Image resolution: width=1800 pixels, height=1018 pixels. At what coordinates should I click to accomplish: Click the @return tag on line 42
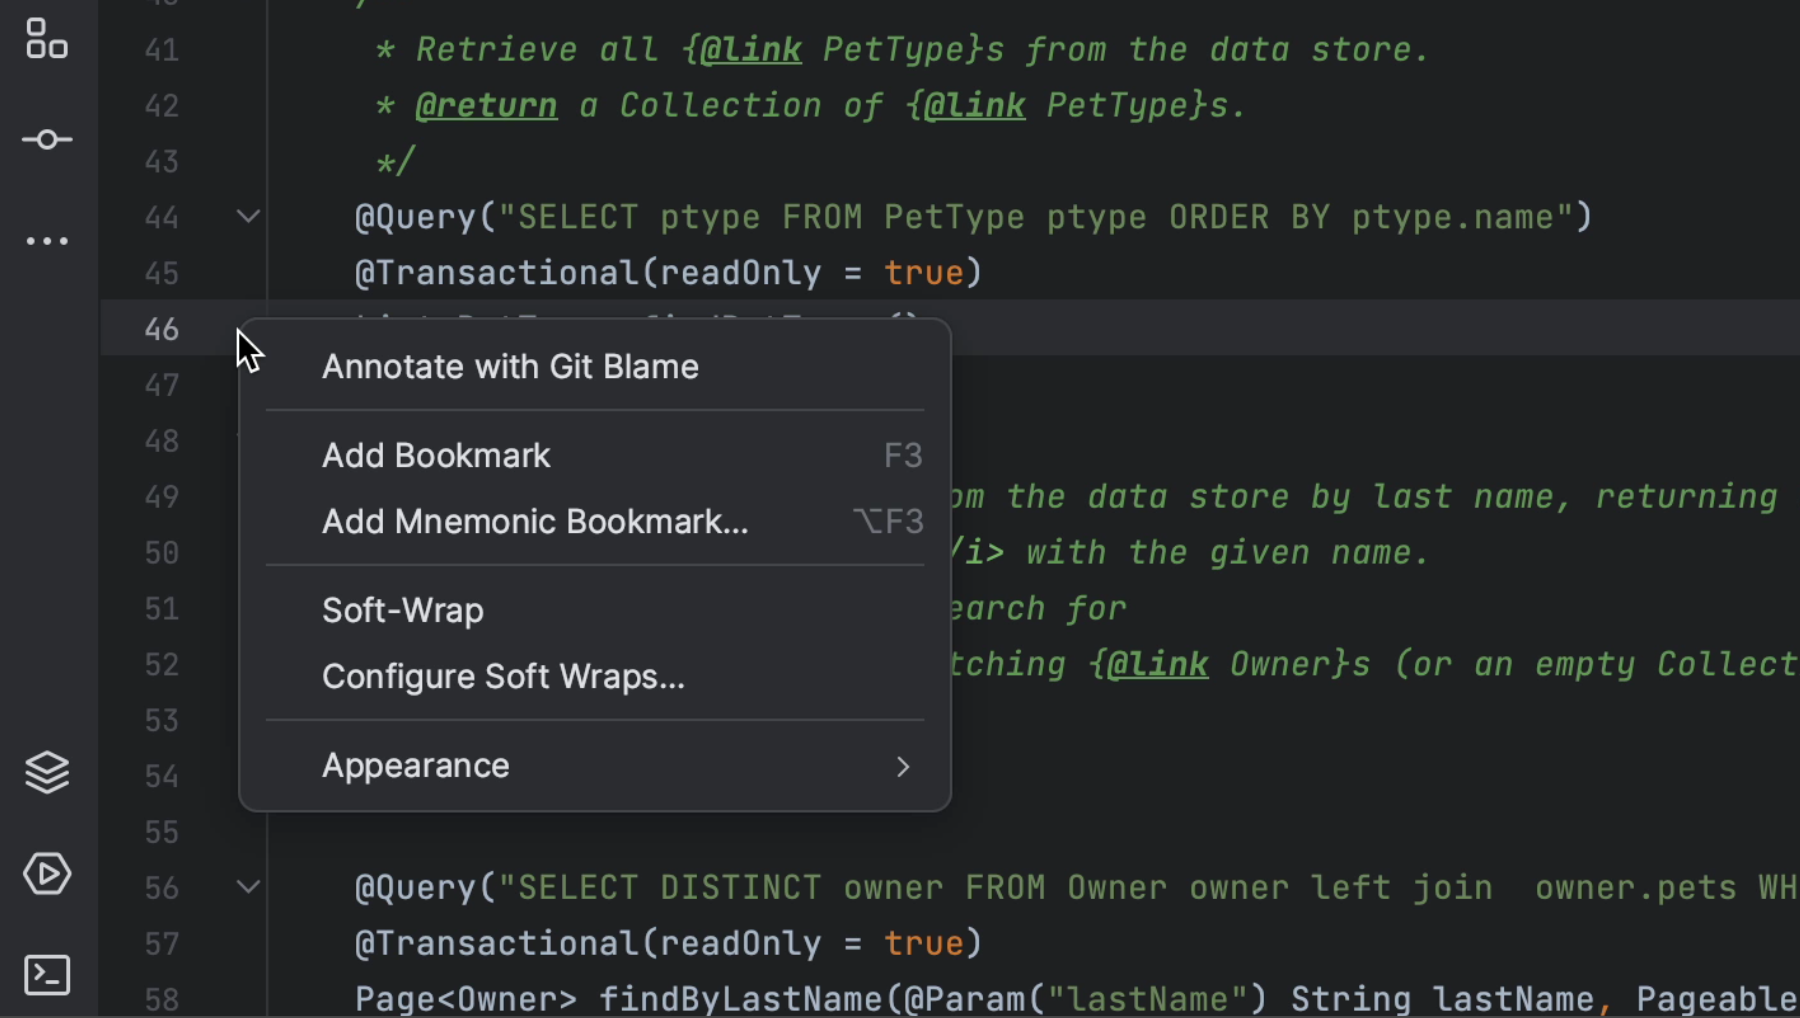(x=485, y=105)
